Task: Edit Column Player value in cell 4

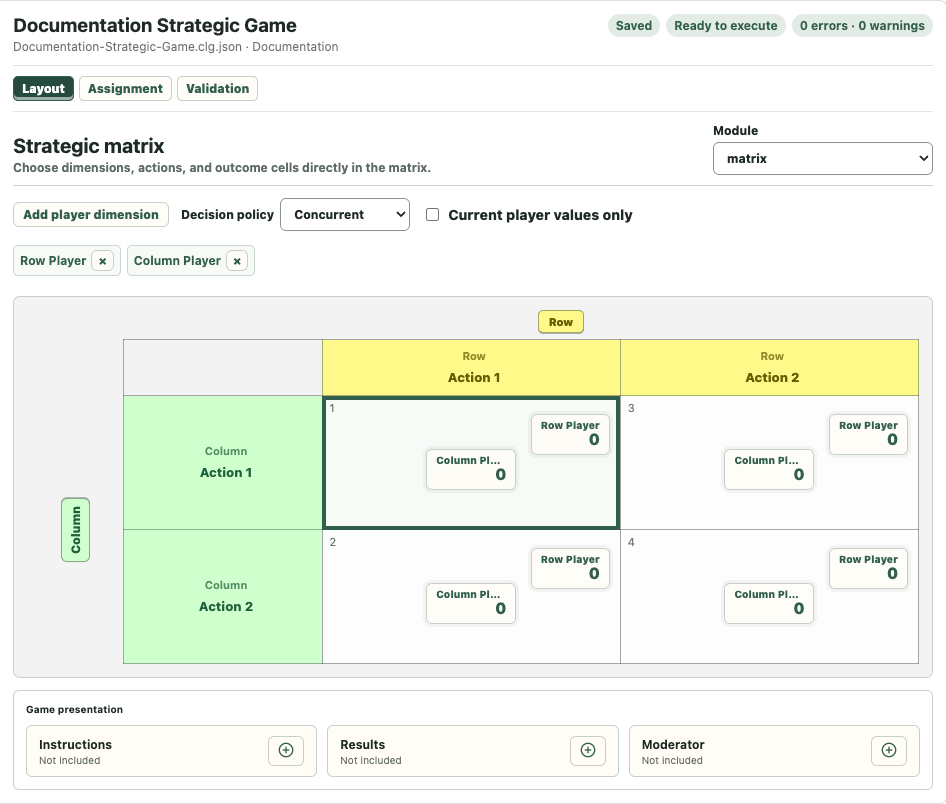Action: tap(769, 603)
